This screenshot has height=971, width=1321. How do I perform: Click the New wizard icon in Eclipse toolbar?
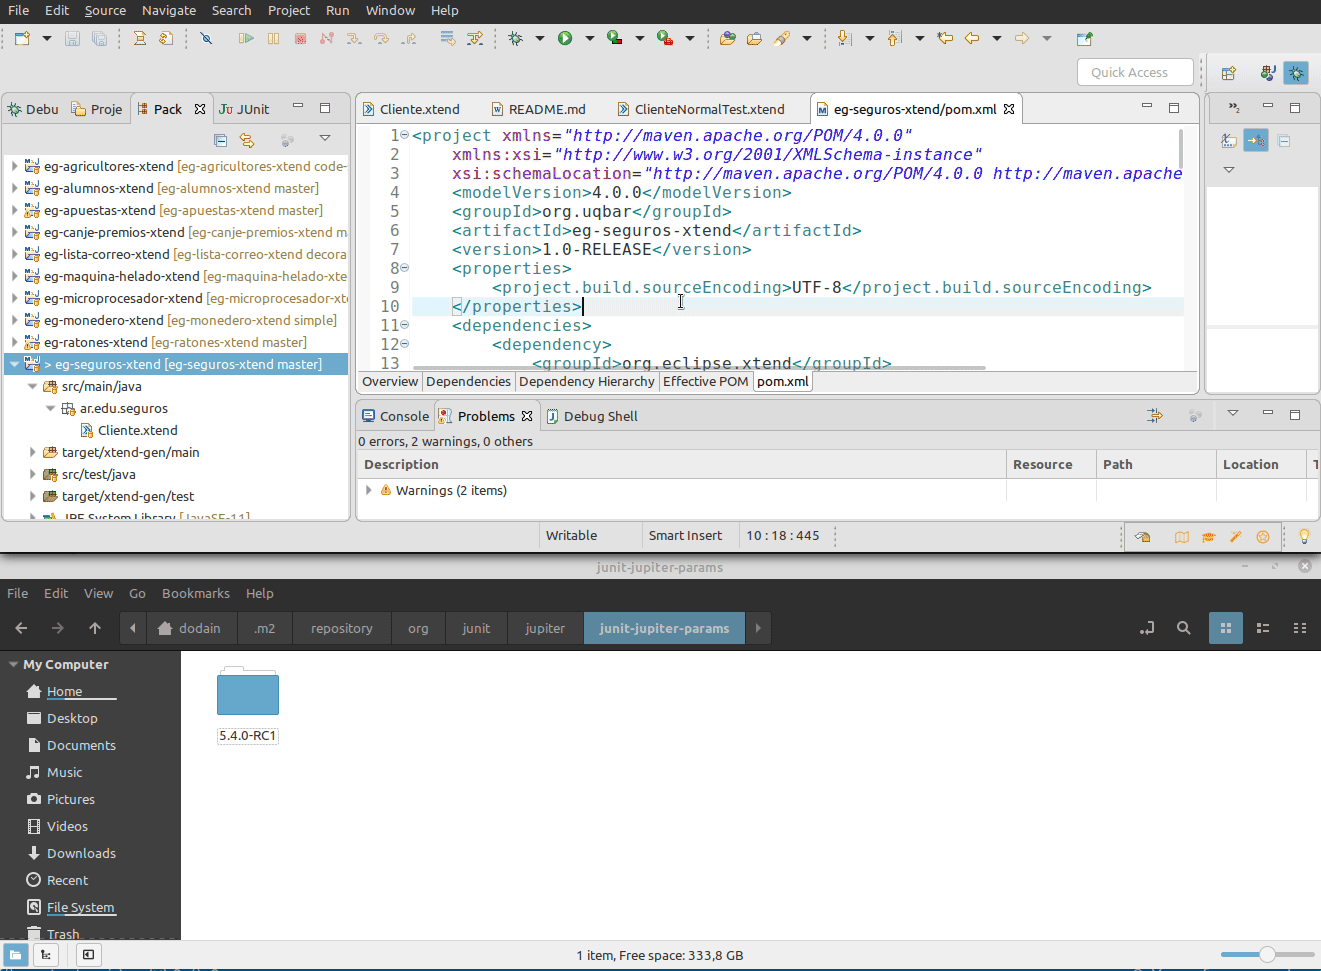(x=21, y=39)
